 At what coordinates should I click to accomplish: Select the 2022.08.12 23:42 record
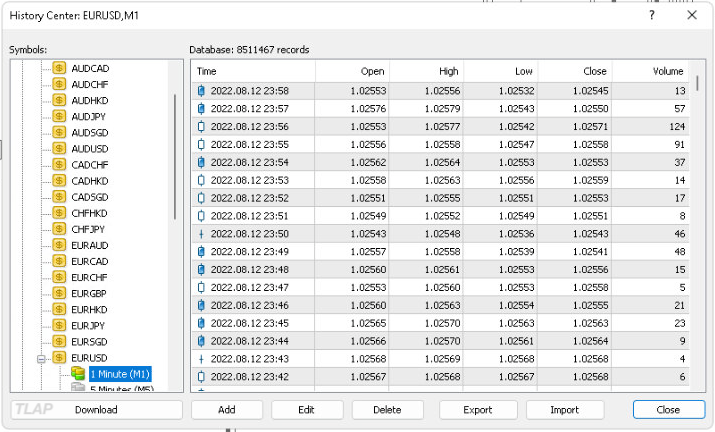pyautogui.click(x=440, y=377)
